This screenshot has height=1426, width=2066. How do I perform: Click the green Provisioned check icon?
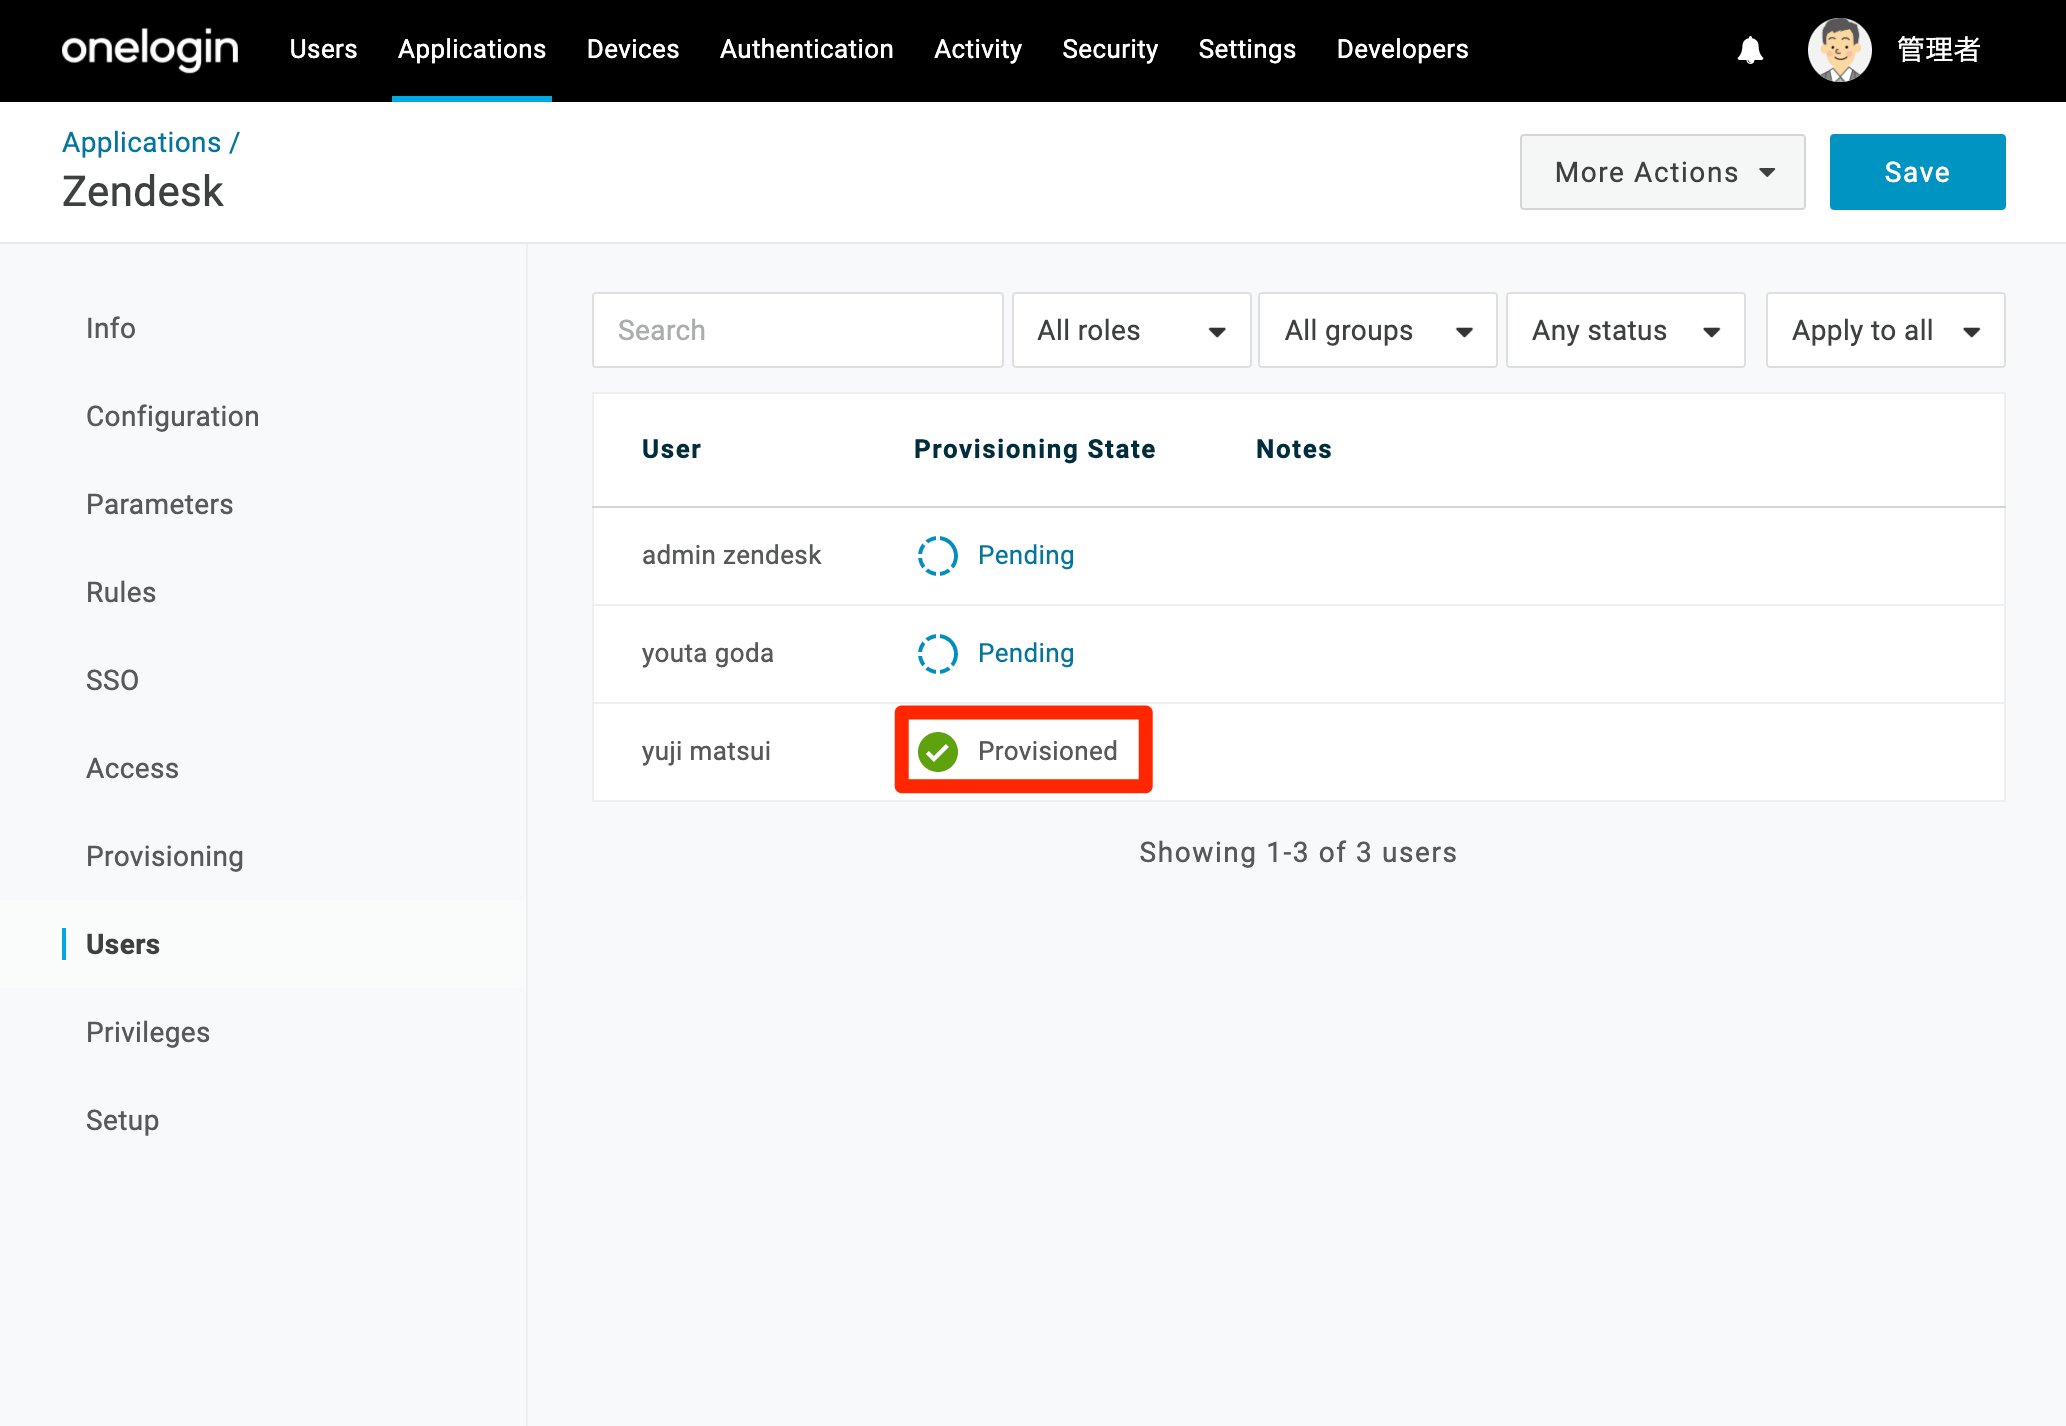point(937,752)
